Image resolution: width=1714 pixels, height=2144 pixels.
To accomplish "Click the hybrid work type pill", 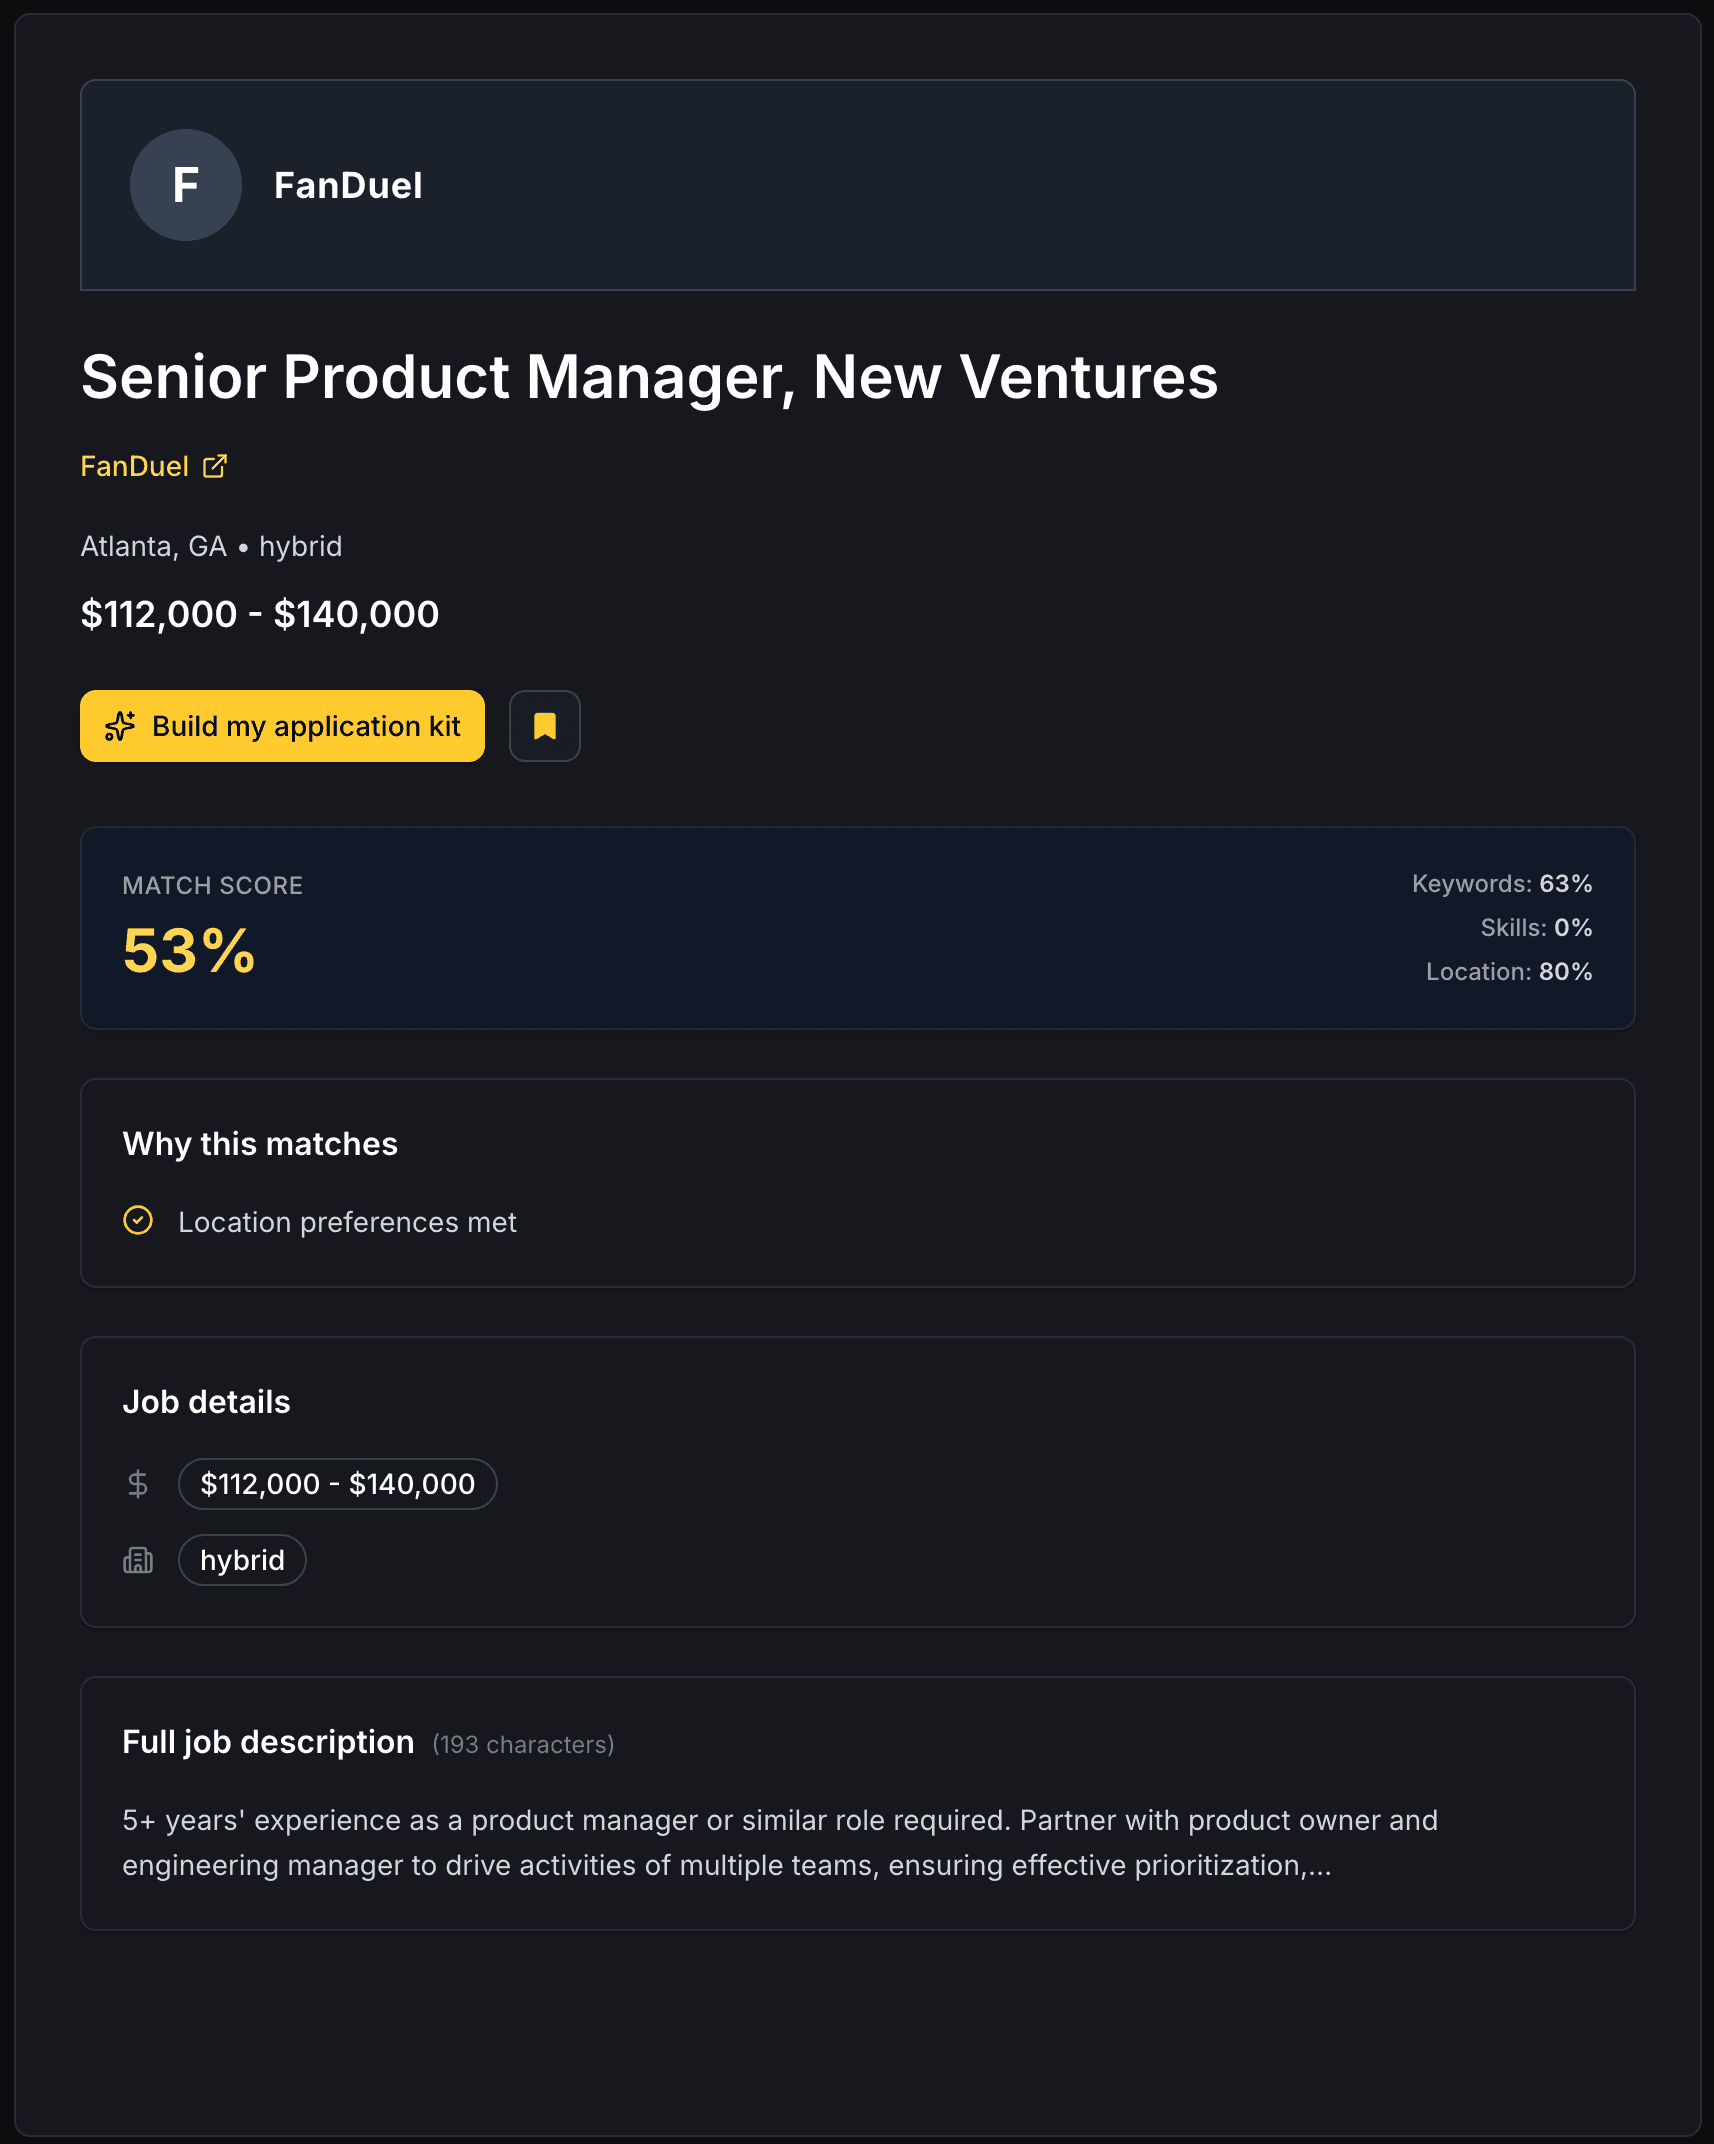I will click(x=242, y=1560).
